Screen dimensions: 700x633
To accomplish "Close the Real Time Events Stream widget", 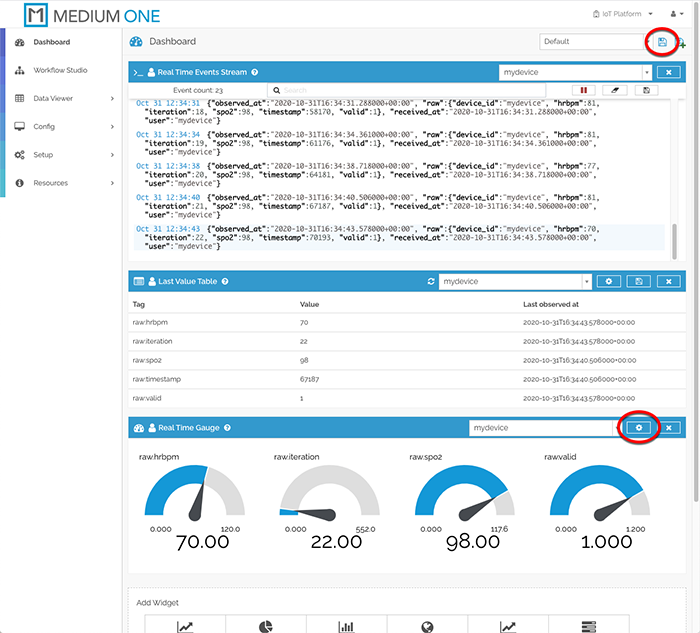I will [x=671, y=73].
